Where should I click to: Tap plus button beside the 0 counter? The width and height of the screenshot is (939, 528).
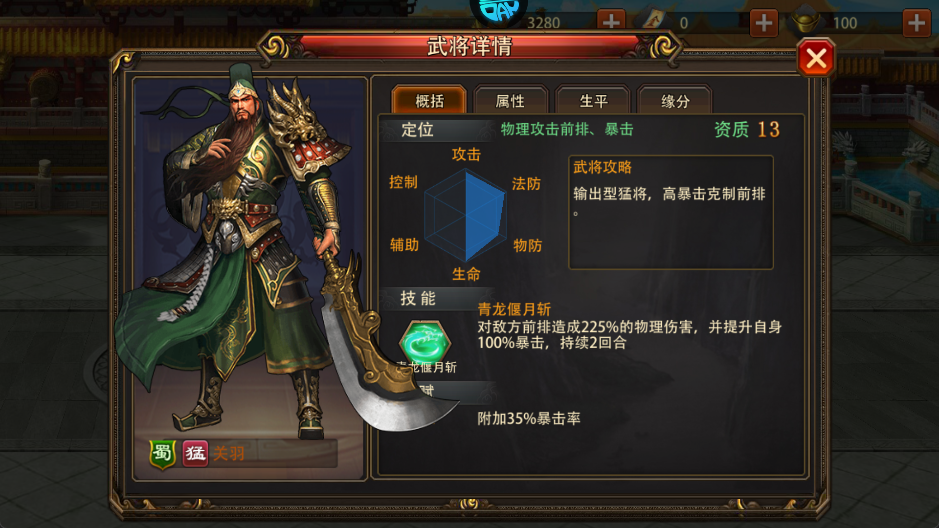(764, 23)
